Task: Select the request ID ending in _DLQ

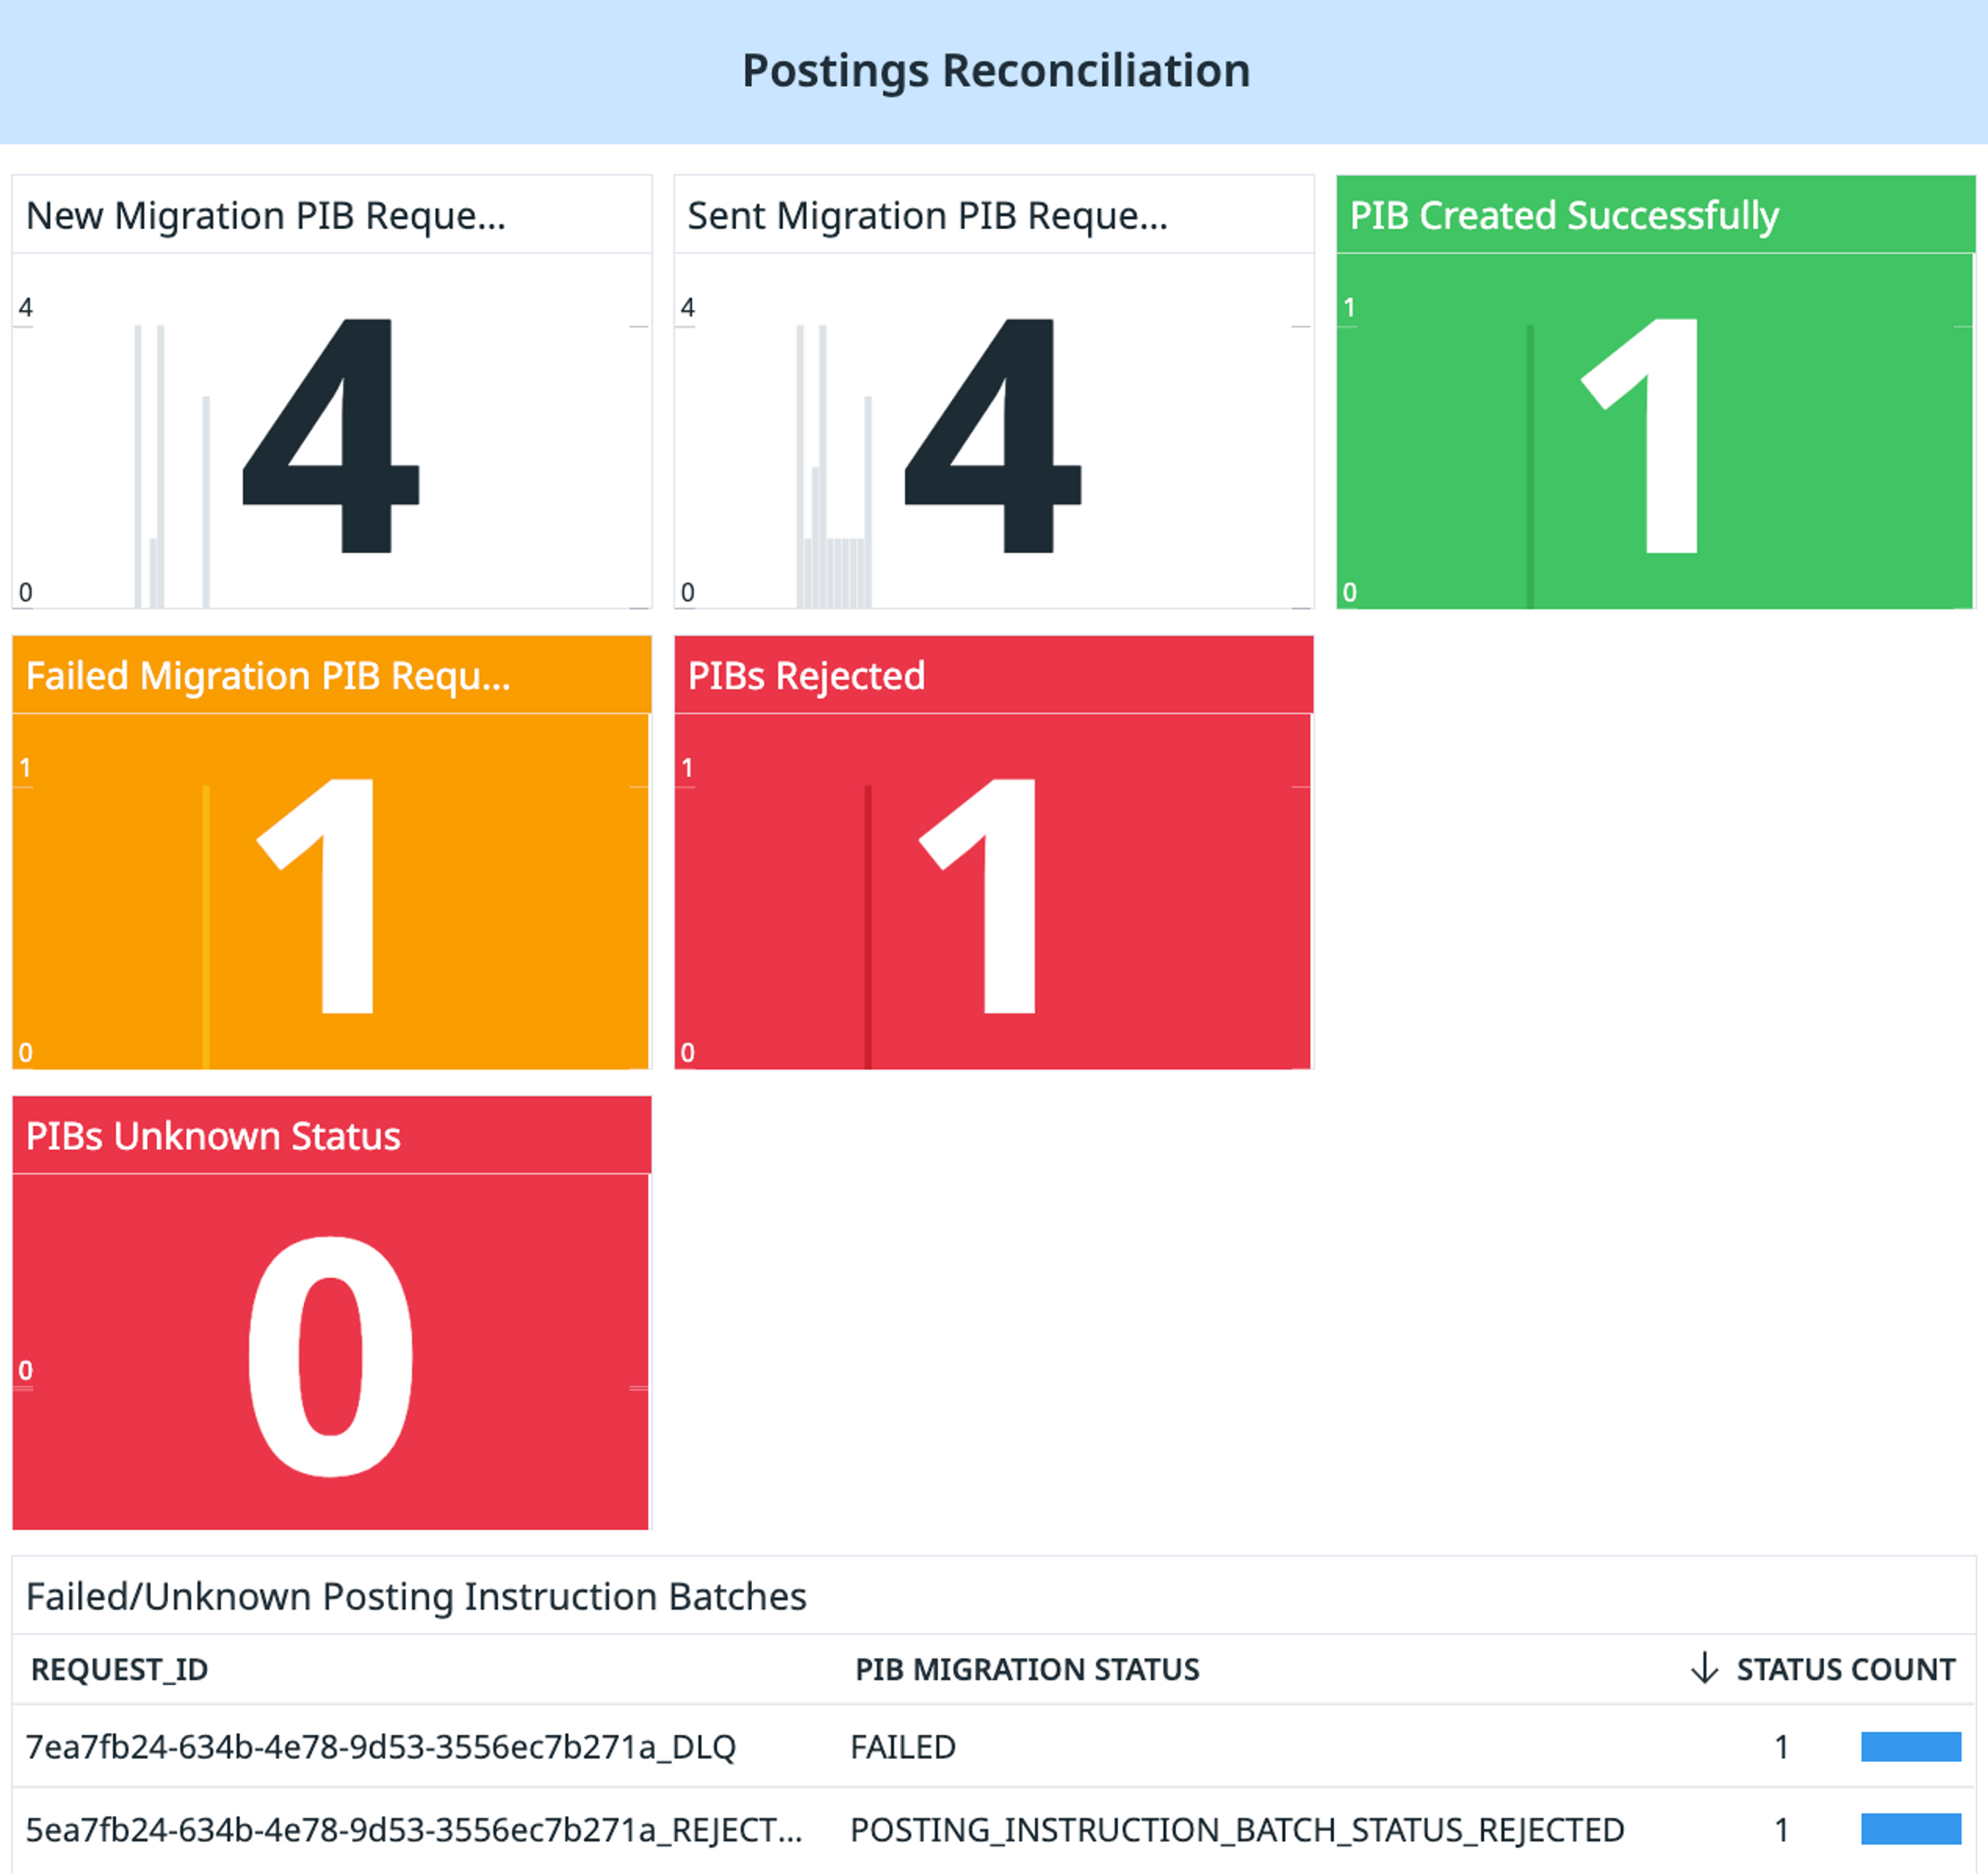Action: (380, 1747)
